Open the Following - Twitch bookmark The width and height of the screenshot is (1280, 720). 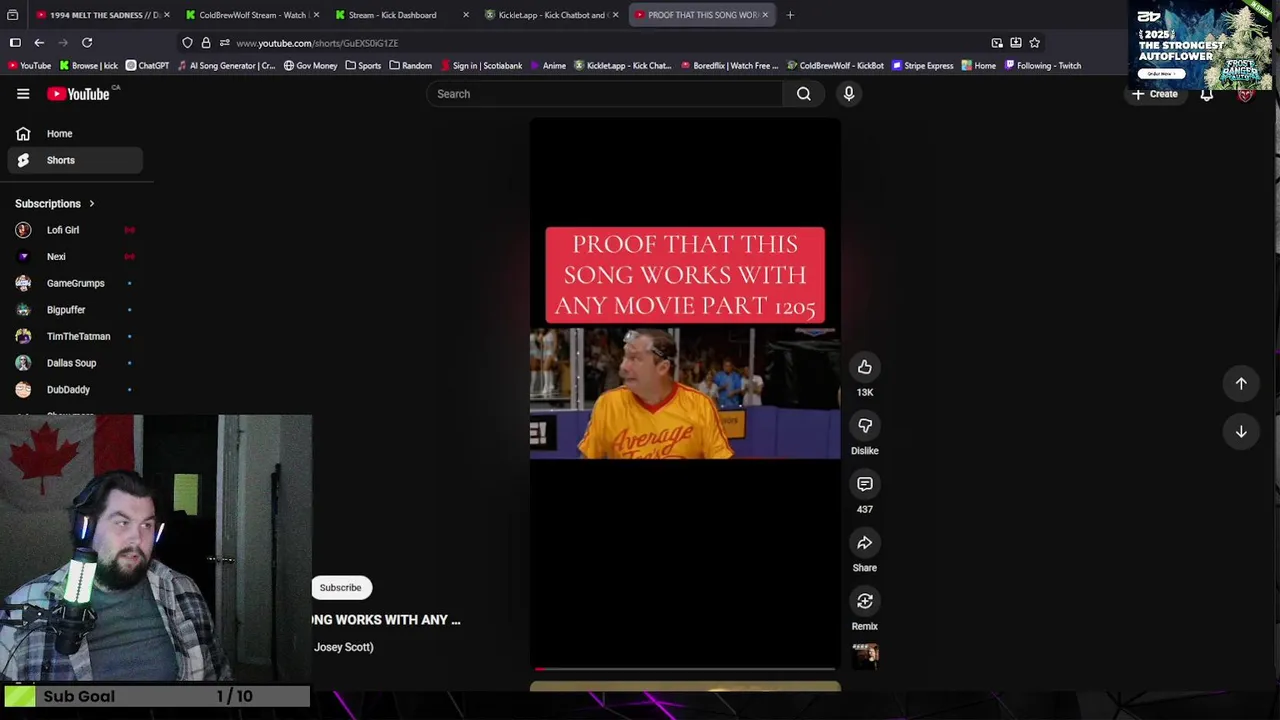pos(1044,66)
